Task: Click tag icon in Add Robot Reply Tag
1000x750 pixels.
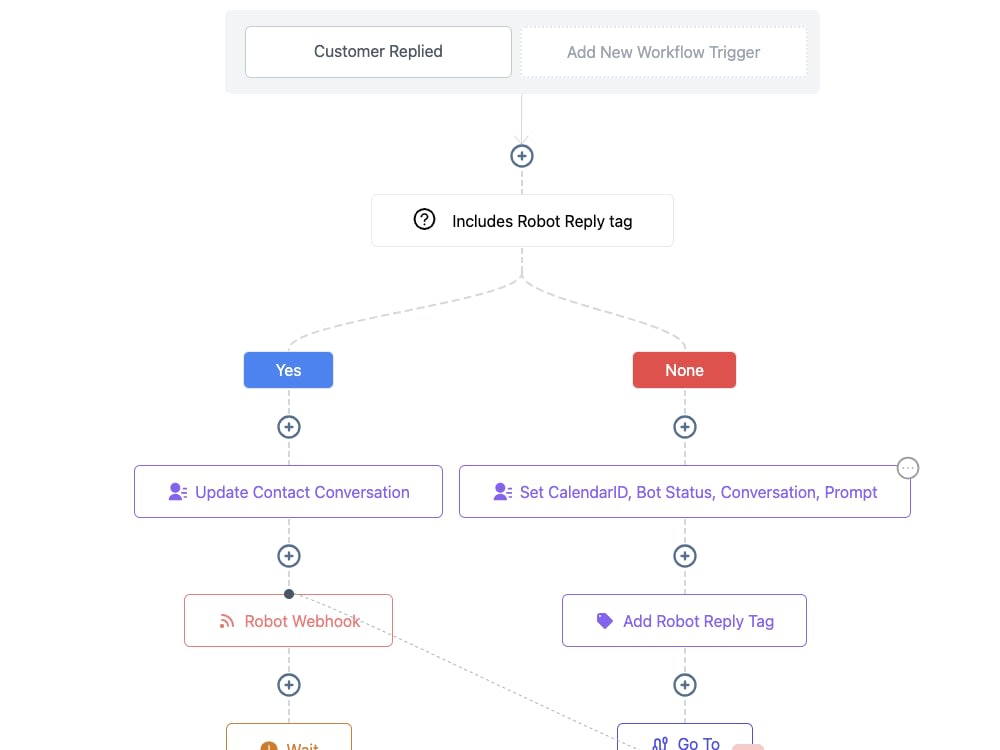Action: pos(605,621)
